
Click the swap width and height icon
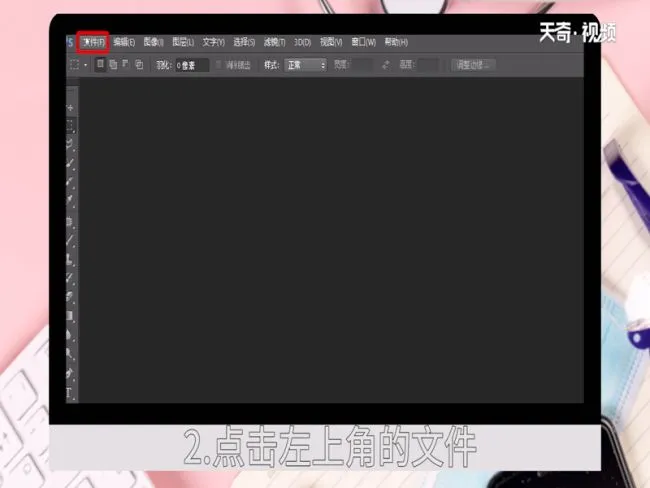tap(386, 65)
